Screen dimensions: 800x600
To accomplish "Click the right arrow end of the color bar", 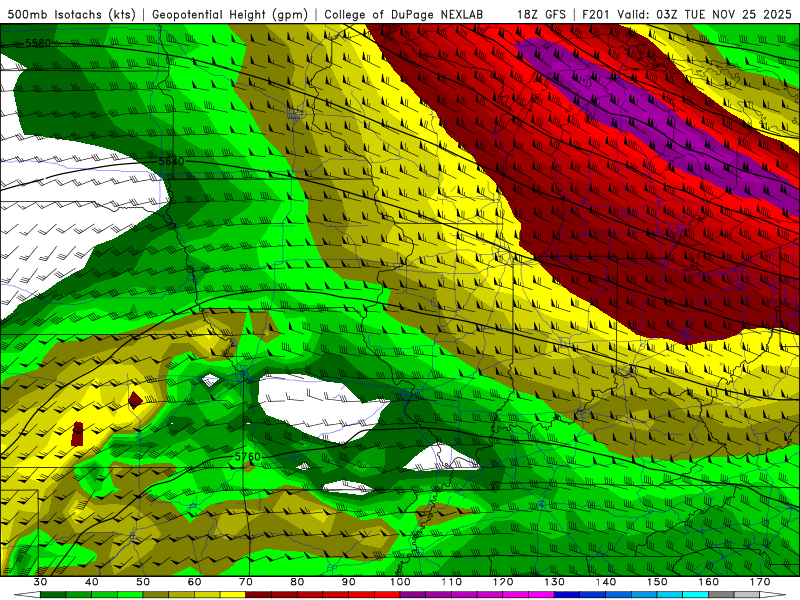I will (x=773, y=595).
